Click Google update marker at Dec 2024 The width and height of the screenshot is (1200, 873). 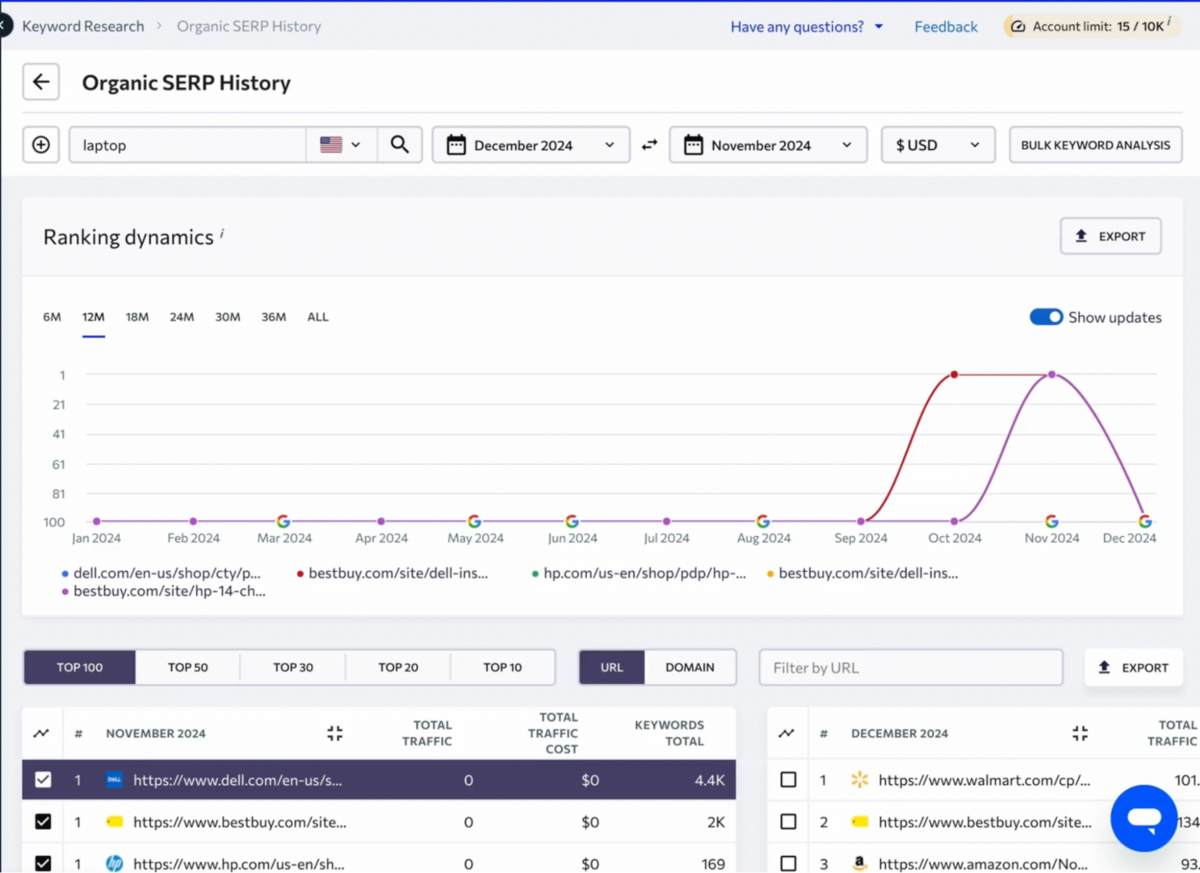(x=1145, y=521)
